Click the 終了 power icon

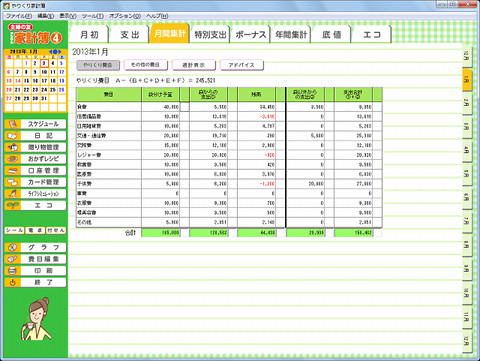click(x=13, y=282)
